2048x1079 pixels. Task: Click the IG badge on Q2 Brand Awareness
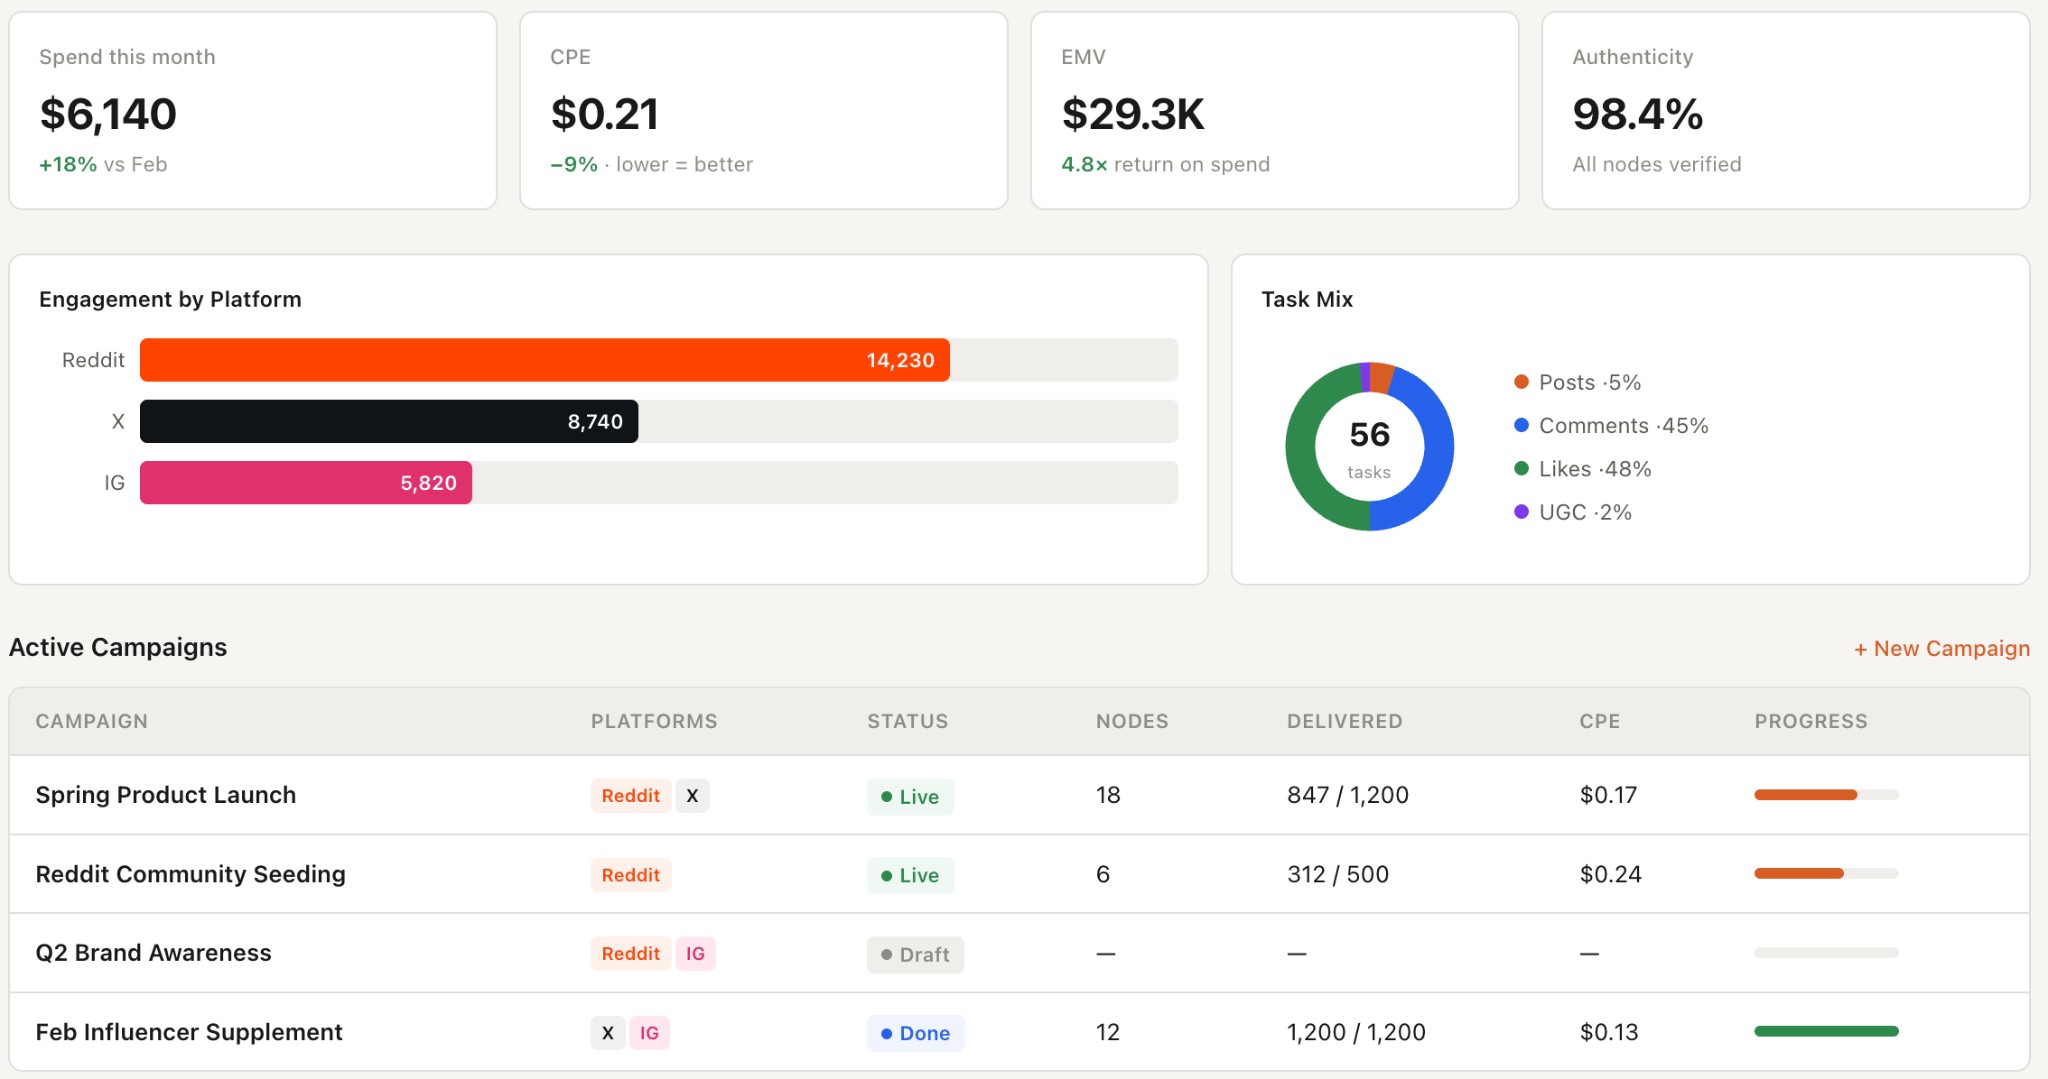click(695, 953)
